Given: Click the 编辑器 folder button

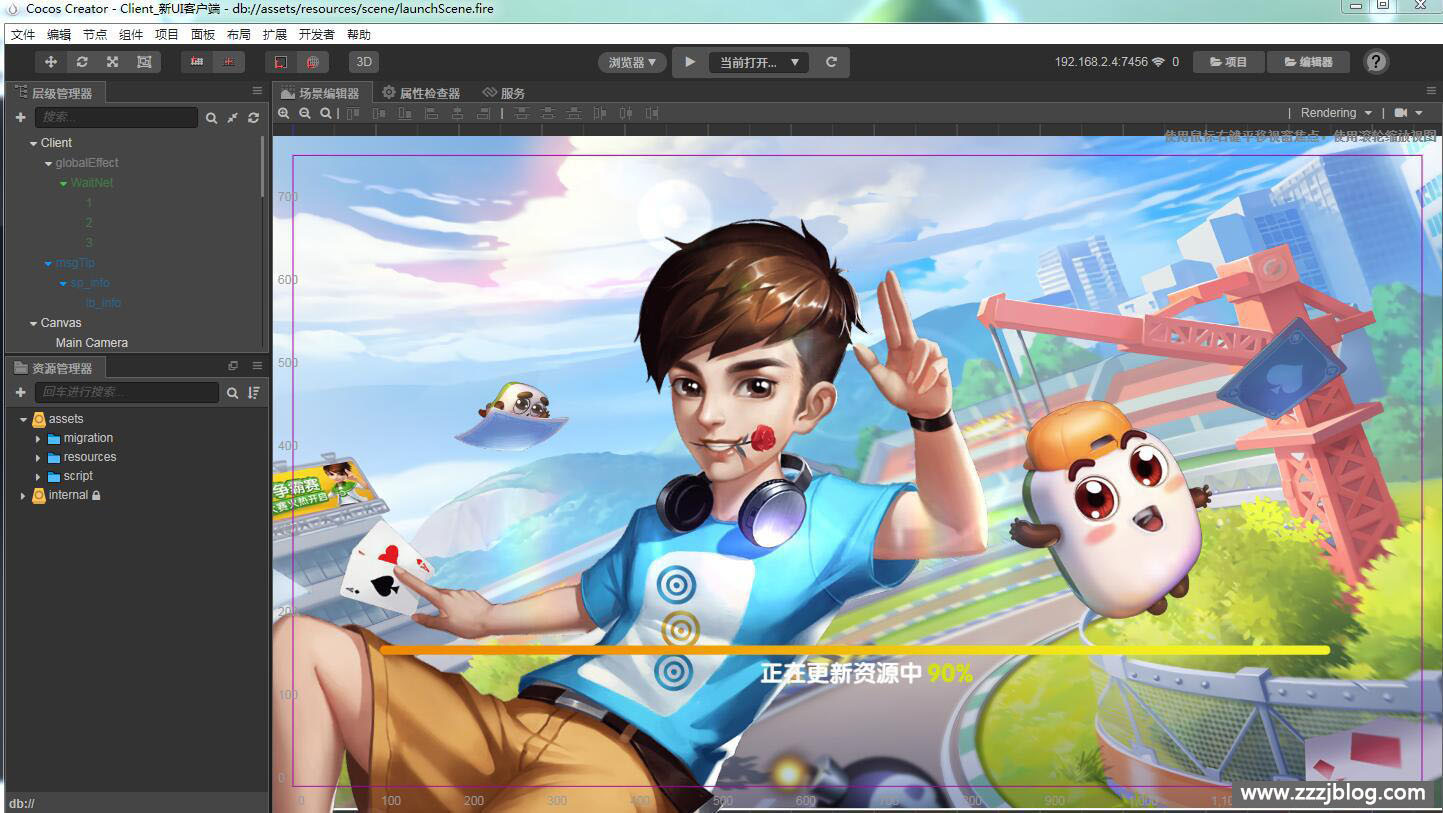Looking at the screenshot, I should coord(1308,62).
